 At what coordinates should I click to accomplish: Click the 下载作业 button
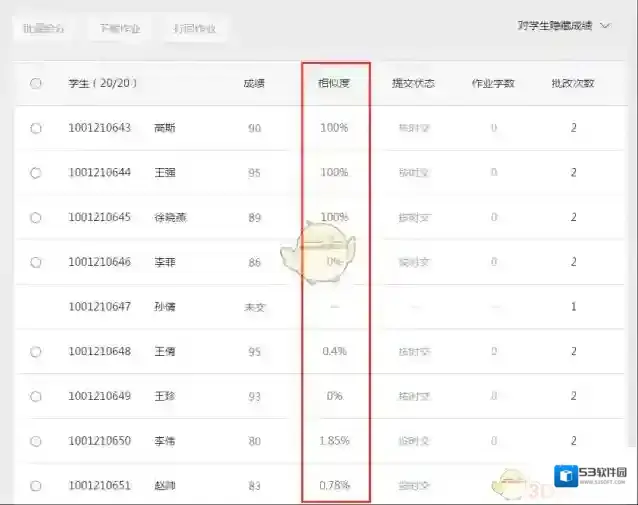point(120,29)
